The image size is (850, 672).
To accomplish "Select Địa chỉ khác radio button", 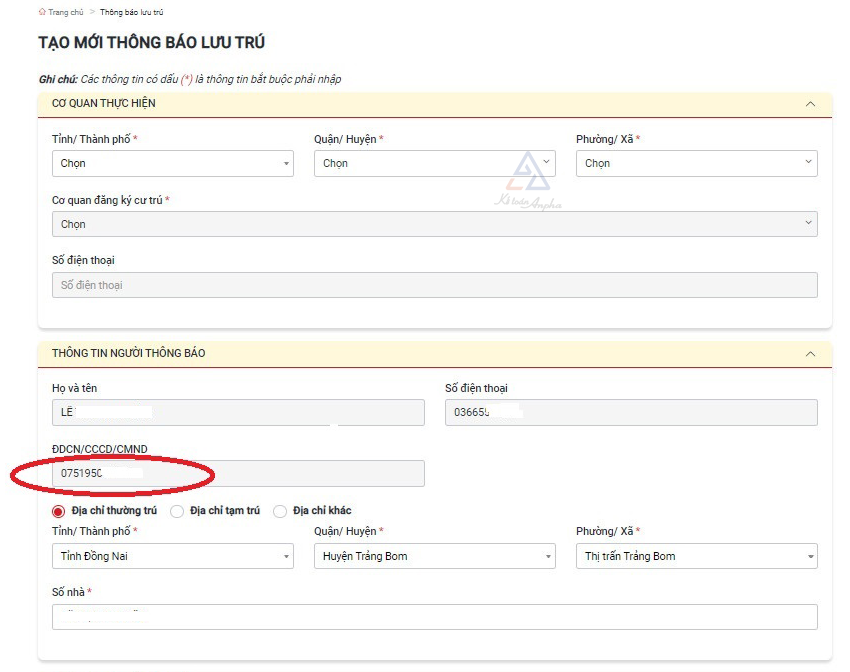I will coord(280,511).
